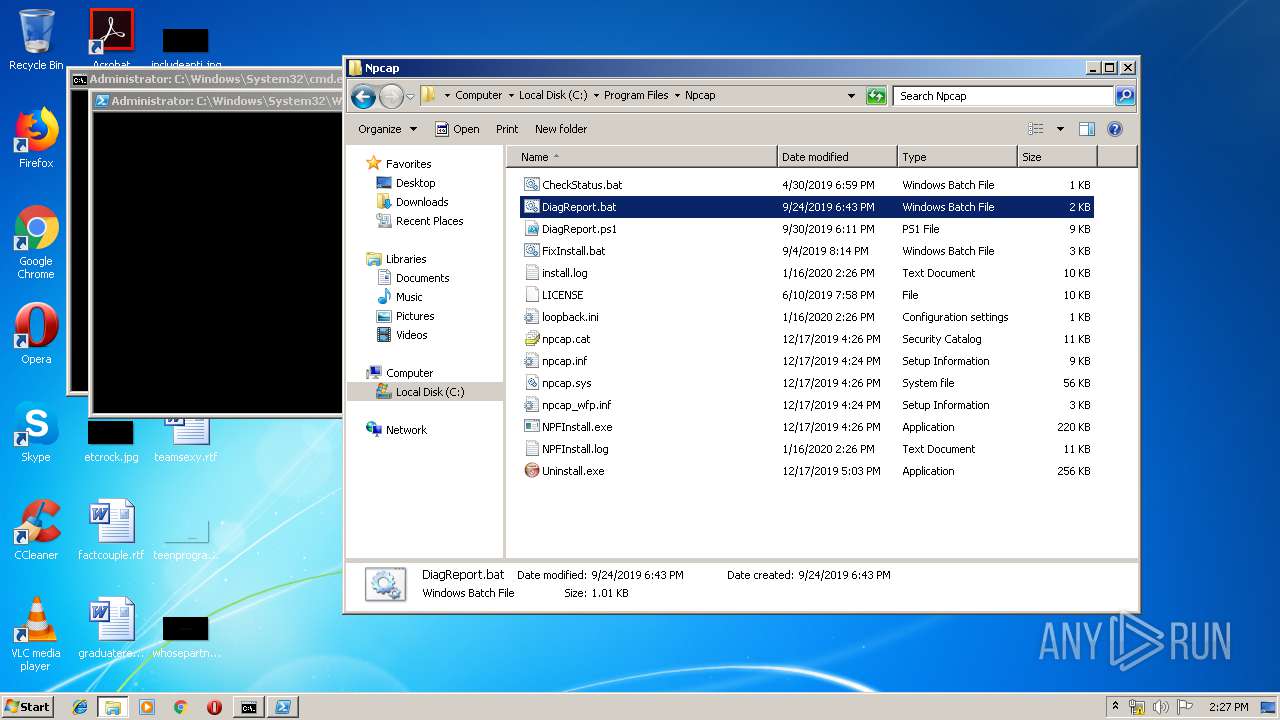Click the Local Disk (C:) breadcrumb
The height and width of the screenshot is (720, 1280).
click(553, 96)
